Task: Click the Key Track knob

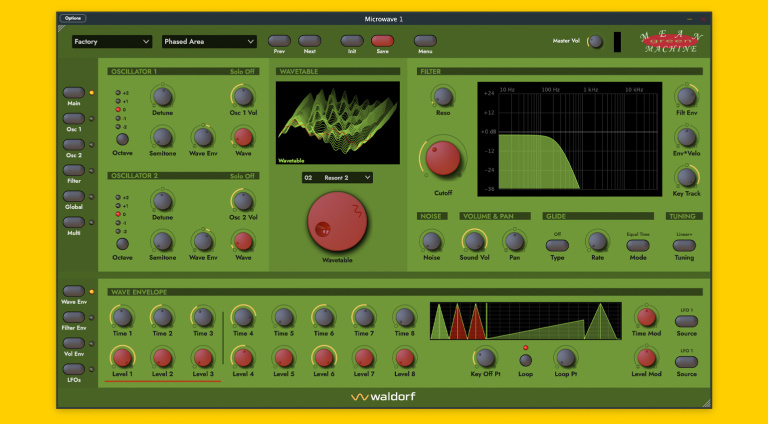Action: point(685,177)
